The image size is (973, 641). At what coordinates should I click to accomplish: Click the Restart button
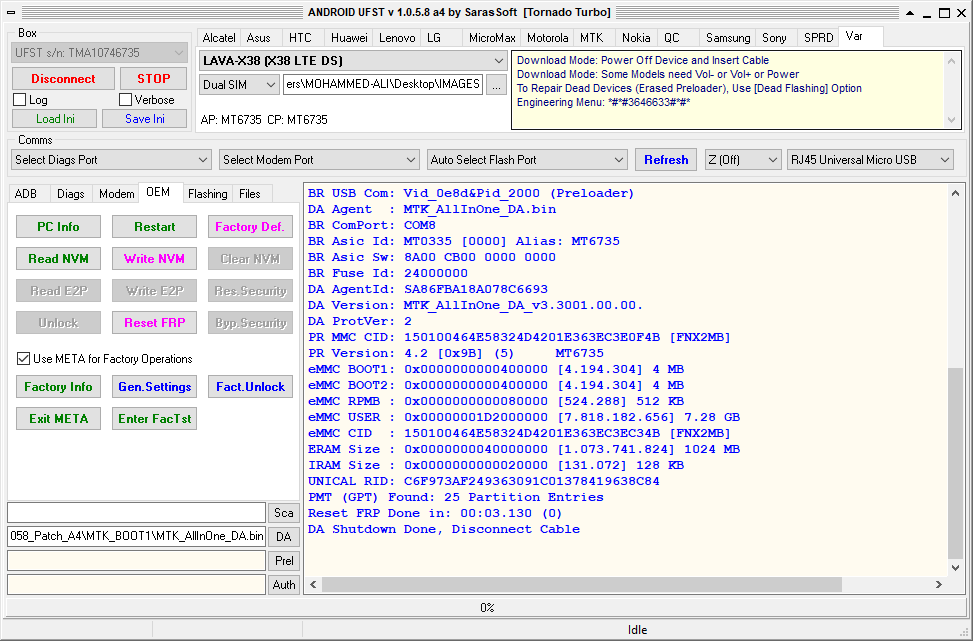pos(155,226)
